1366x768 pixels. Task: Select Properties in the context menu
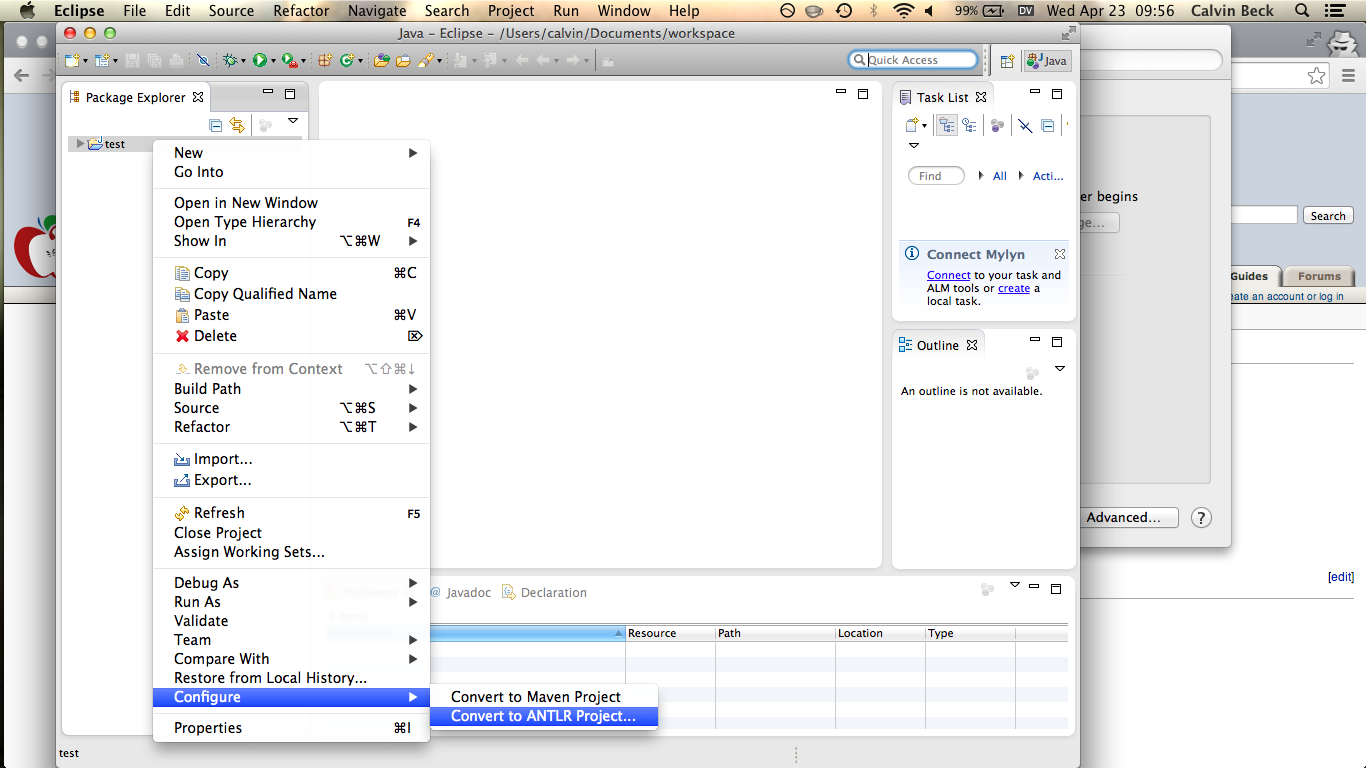[291, 728]
